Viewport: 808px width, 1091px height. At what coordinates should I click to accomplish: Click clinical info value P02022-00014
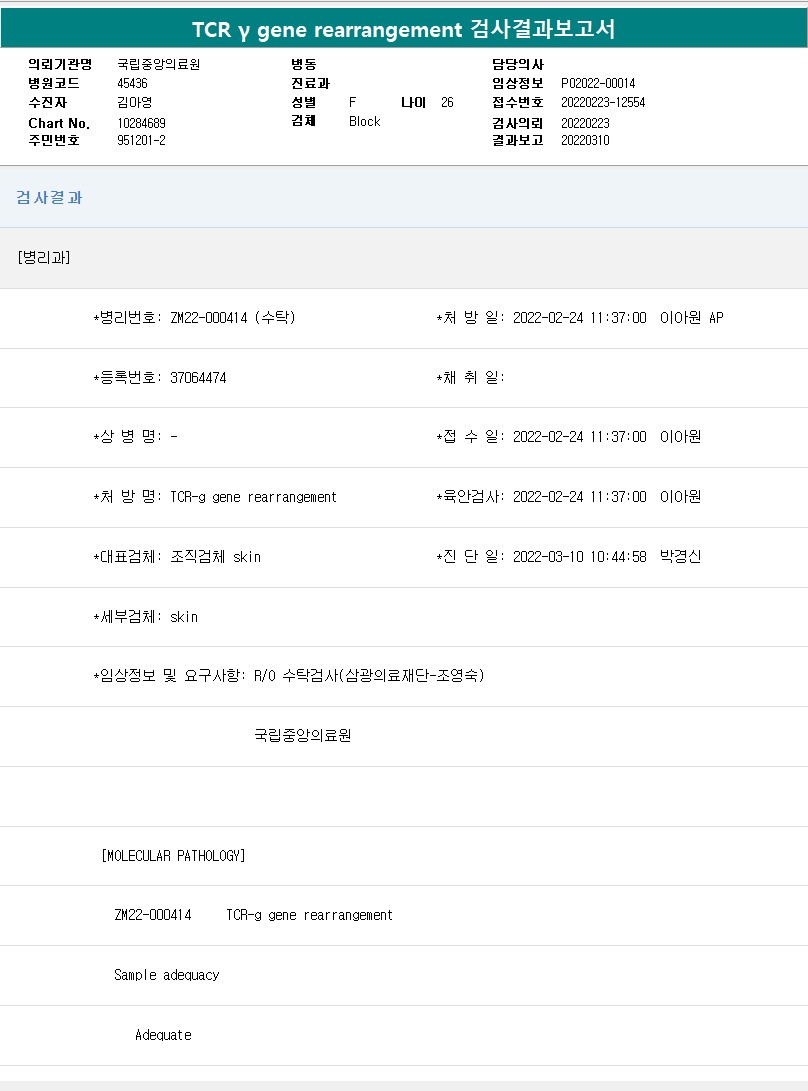click(x=598, y=83)
